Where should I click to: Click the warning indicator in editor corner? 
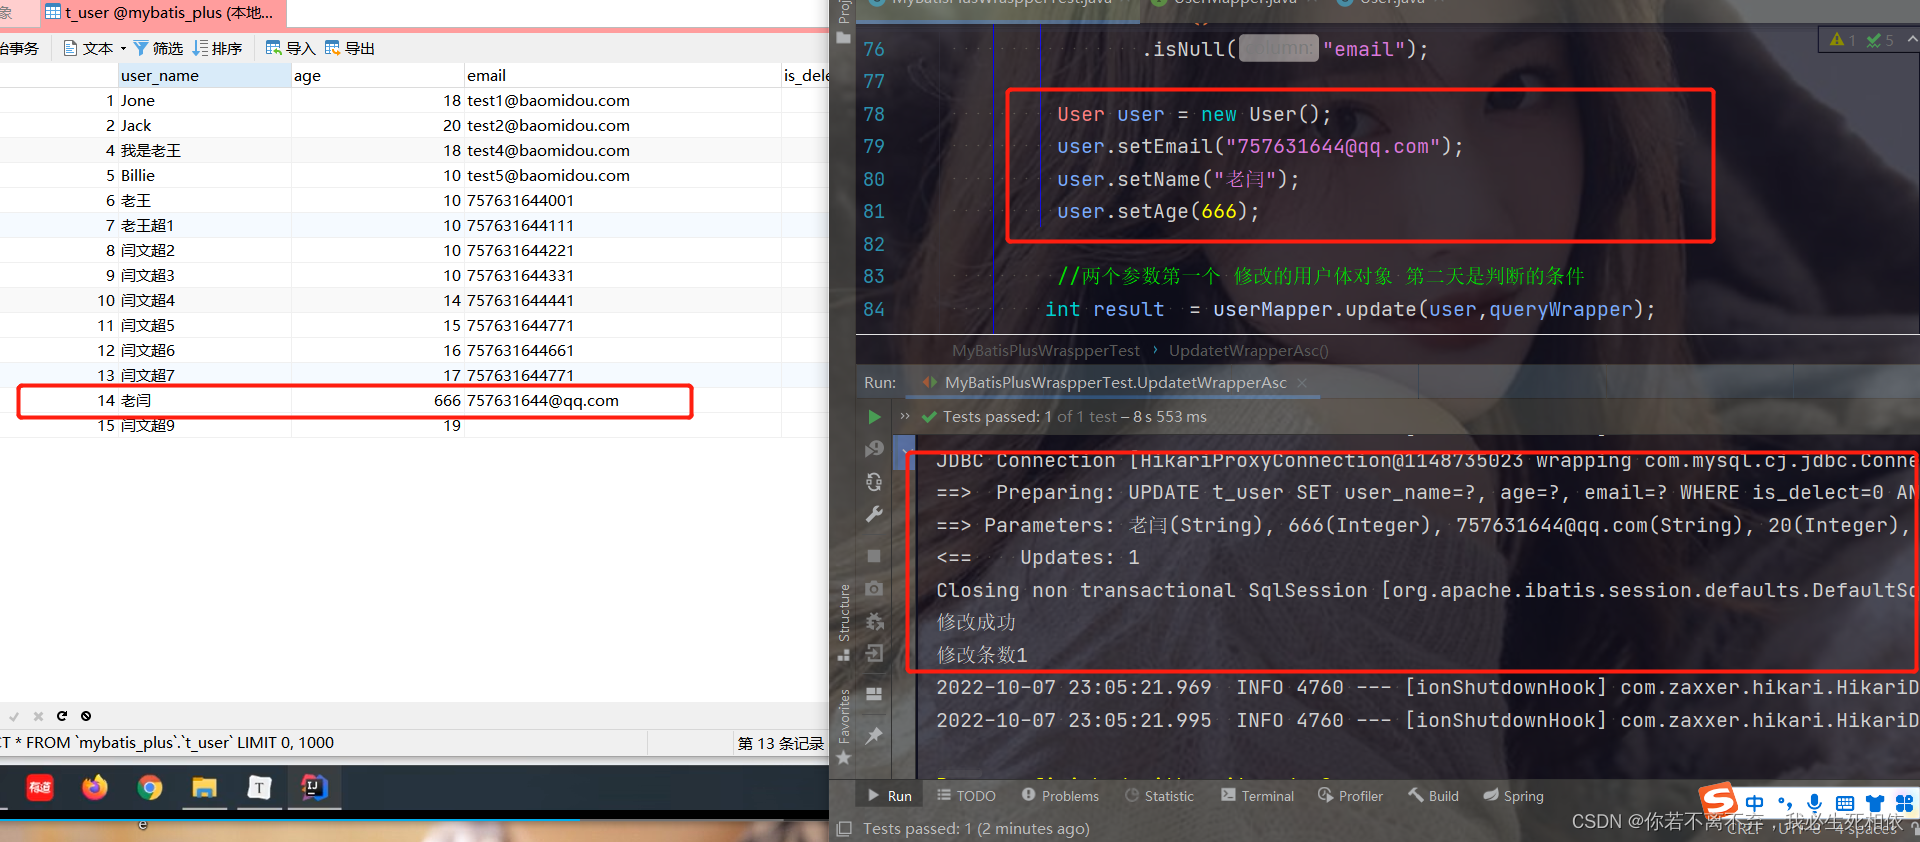coord(1842,40)
